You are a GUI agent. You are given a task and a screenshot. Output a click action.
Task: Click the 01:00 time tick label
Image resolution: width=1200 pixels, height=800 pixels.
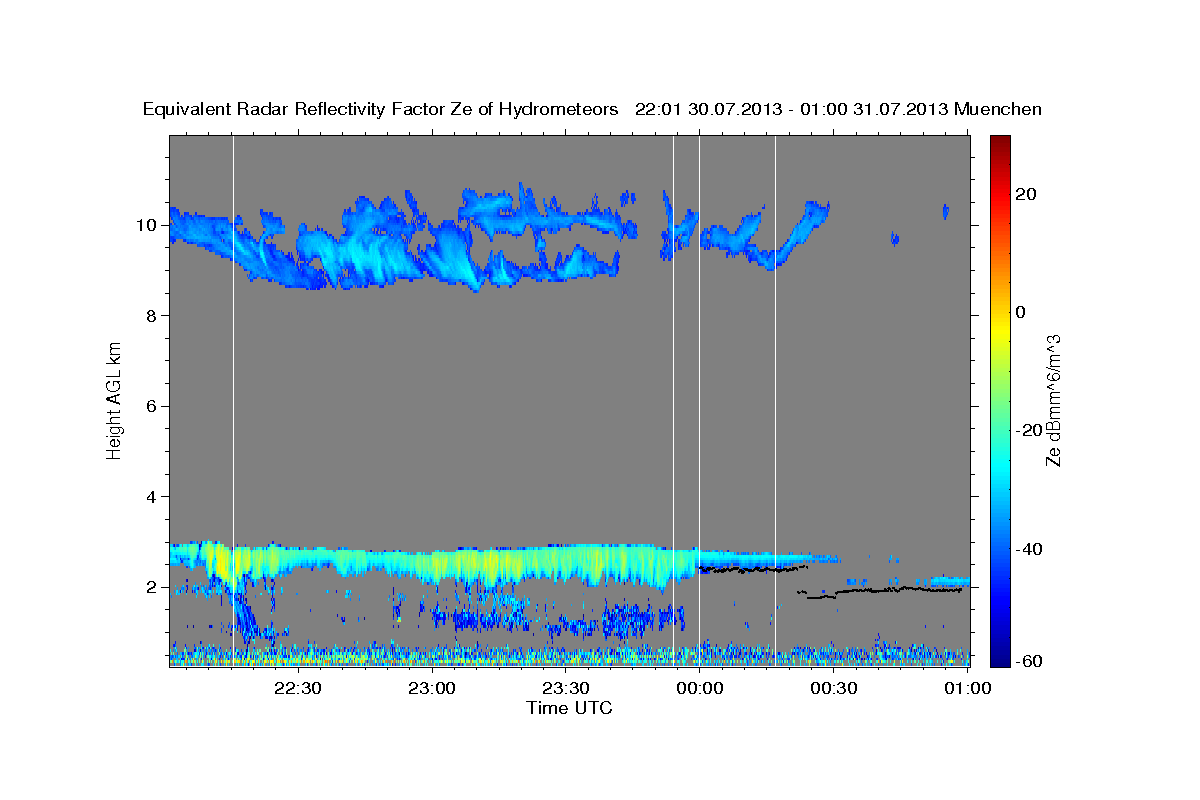(967, 688)
